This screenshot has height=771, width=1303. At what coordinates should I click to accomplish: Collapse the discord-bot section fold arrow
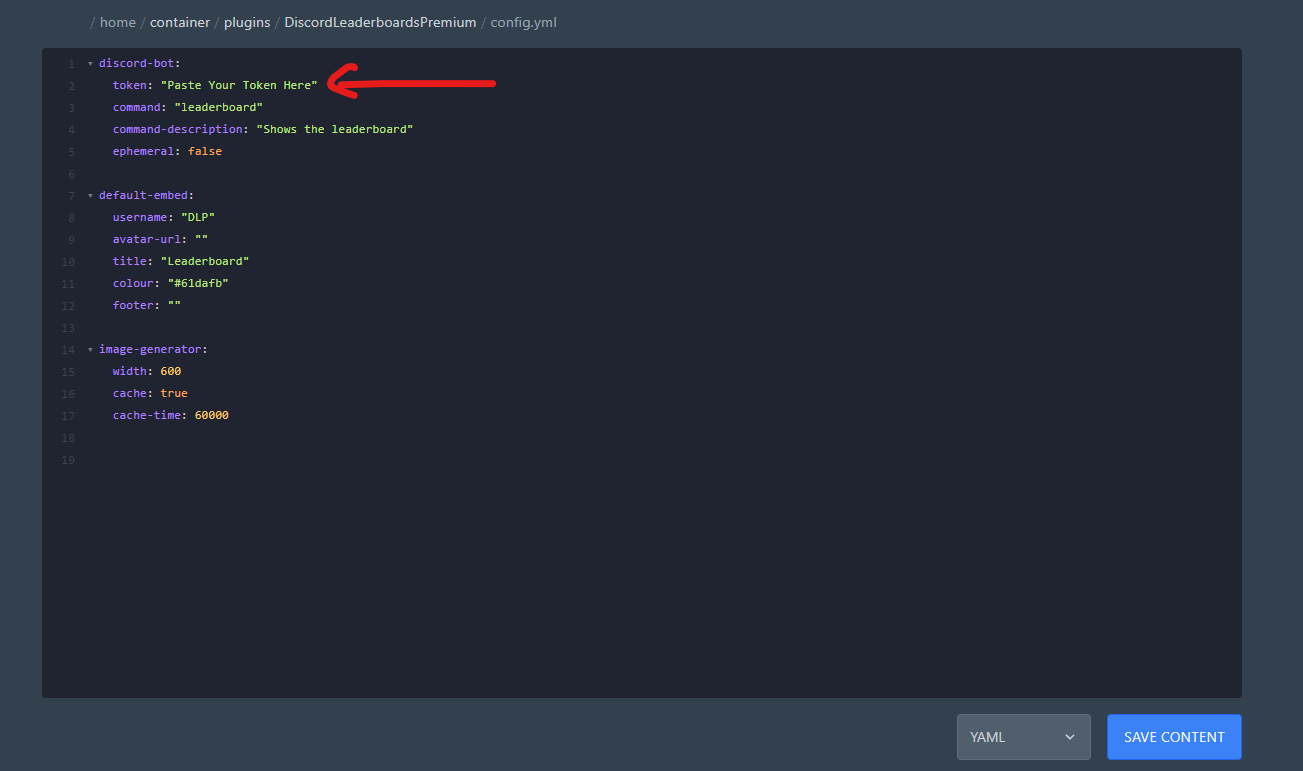[x=90, y=64]
